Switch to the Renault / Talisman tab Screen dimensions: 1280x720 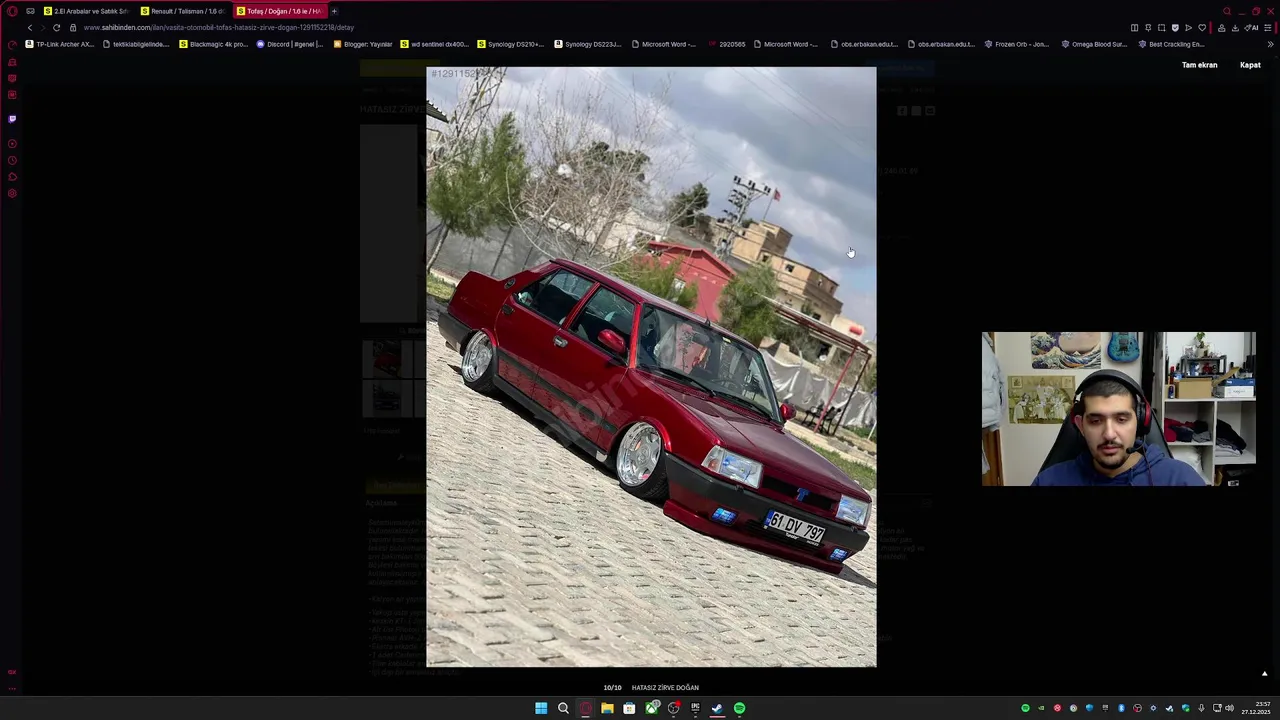(x=184, y=11)
